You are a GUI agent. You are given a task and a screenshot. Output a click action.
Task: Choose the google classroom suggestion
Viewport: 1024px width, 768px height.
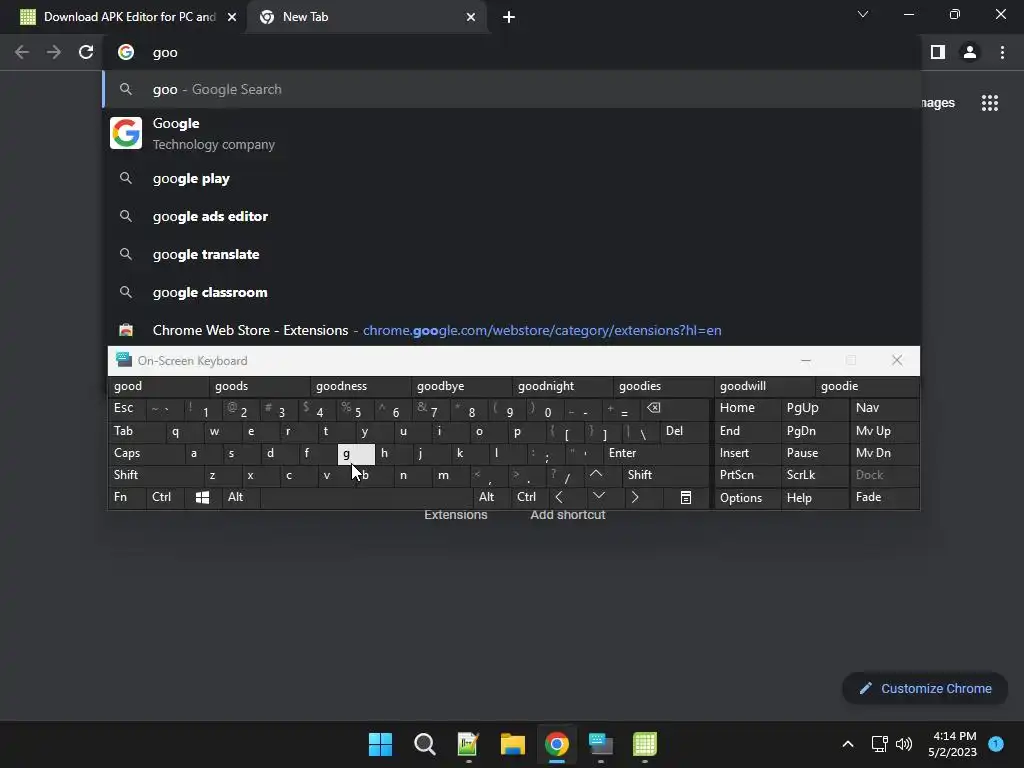(513, 292)
